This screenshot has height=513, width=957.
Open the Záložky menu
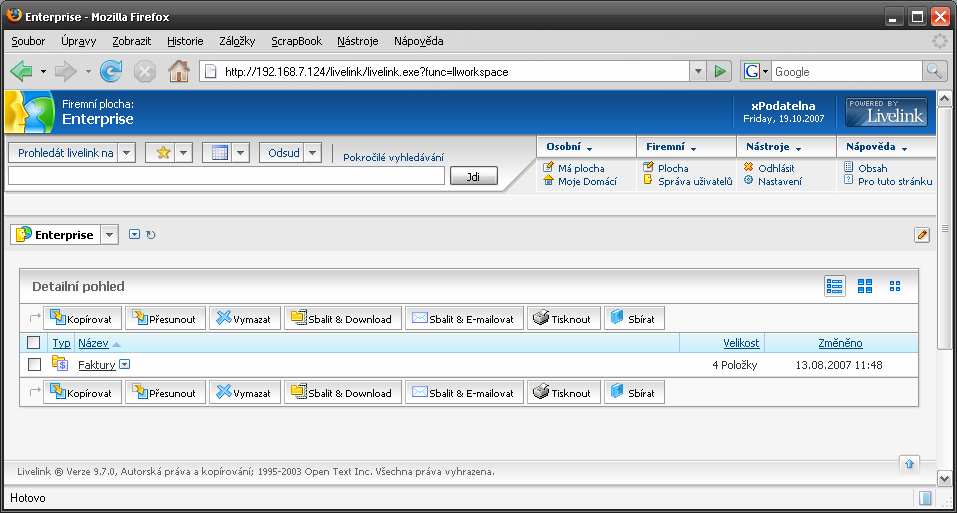(237, 41)
